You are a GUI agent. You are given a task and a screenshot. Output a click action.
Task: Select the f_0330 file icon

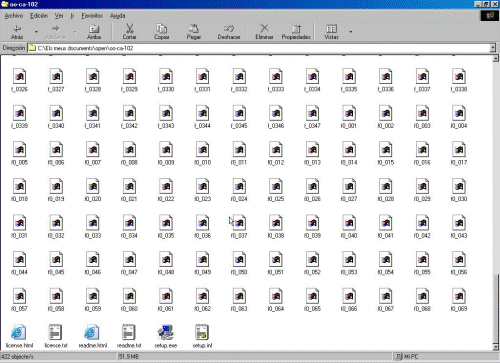(166, 76)
